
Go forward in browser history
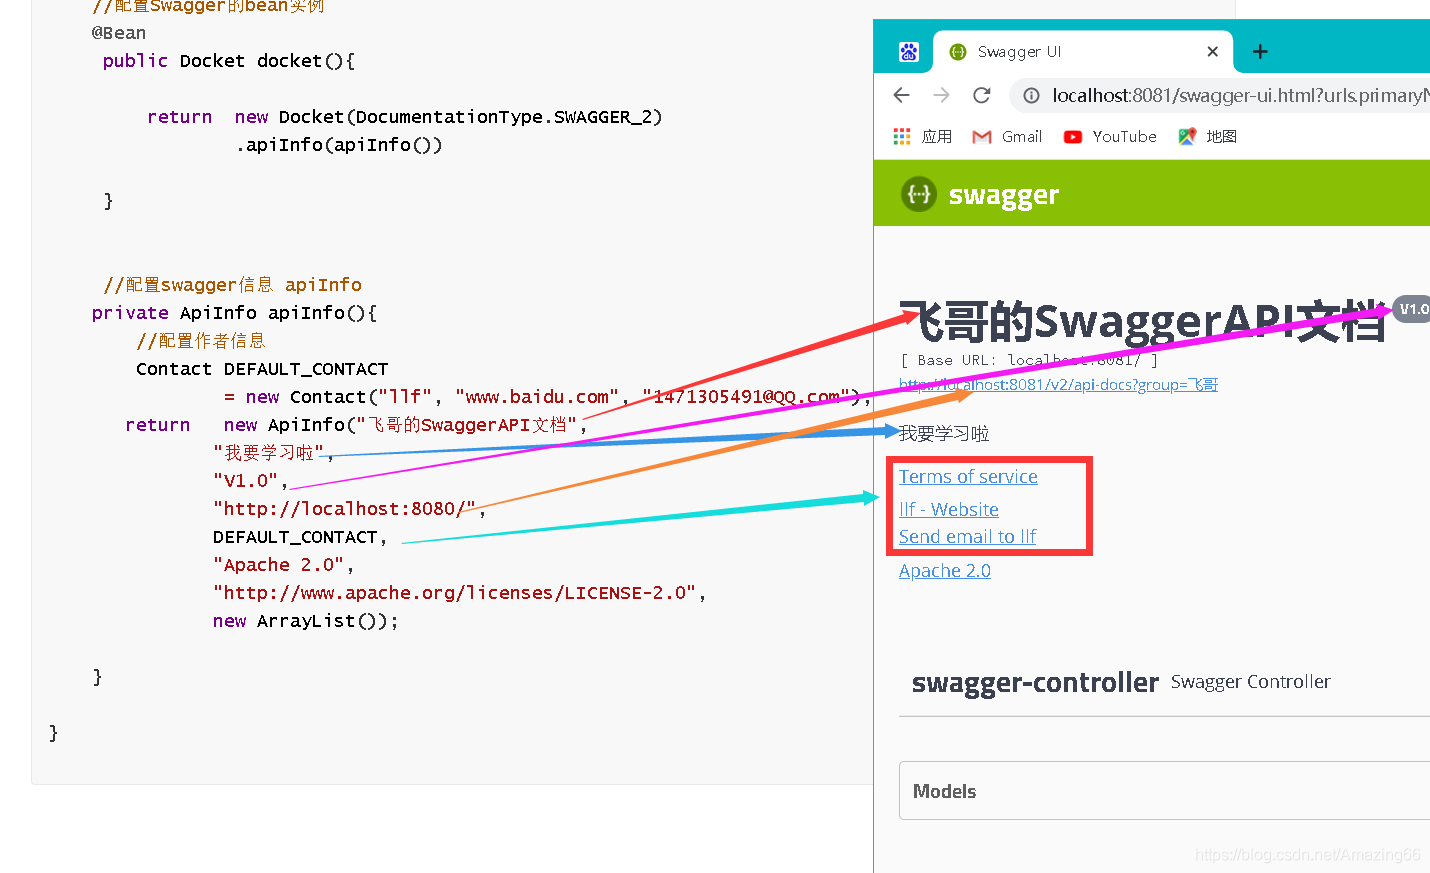(941, 95)
